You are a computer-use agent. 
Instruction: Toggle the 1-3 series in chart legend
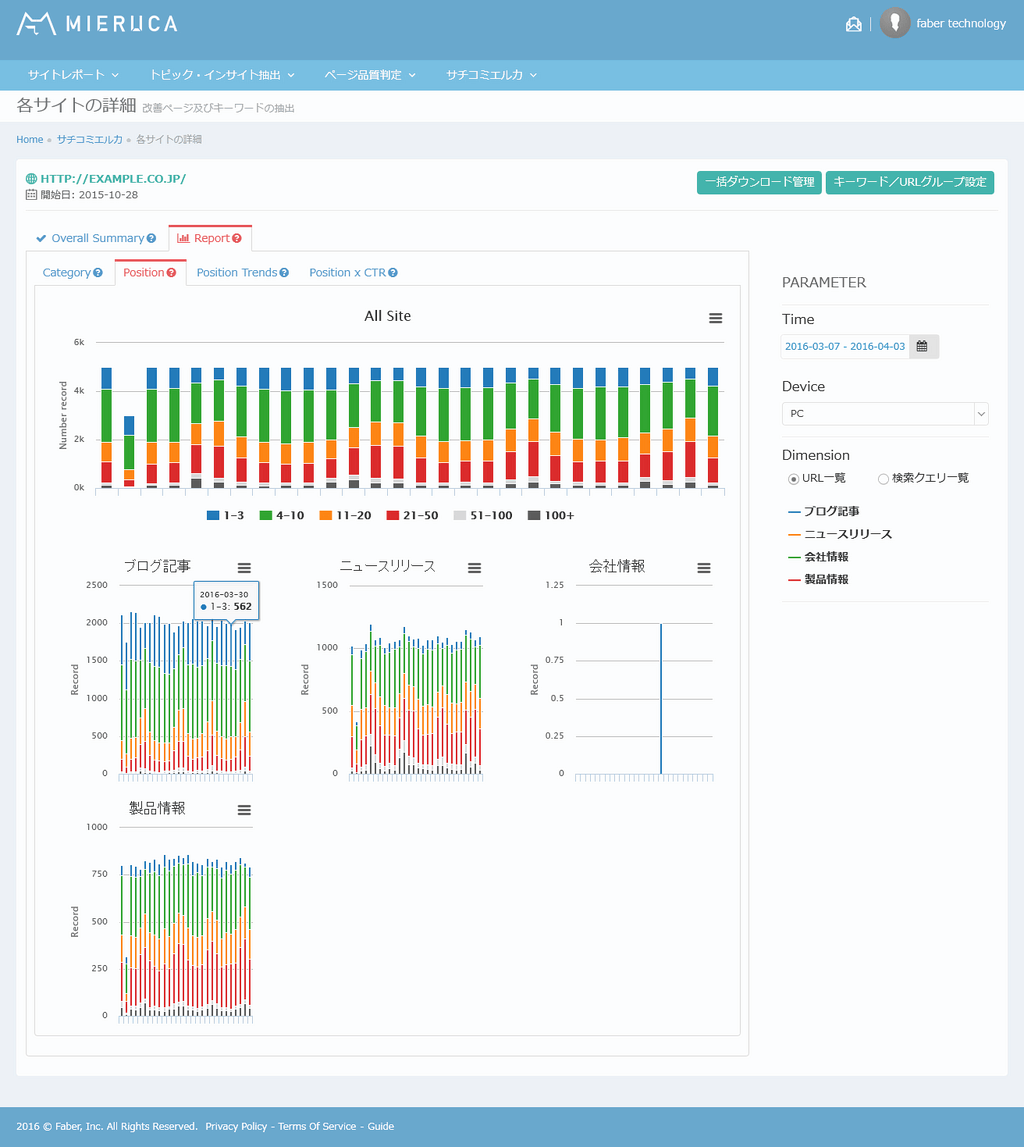point(227,516)
